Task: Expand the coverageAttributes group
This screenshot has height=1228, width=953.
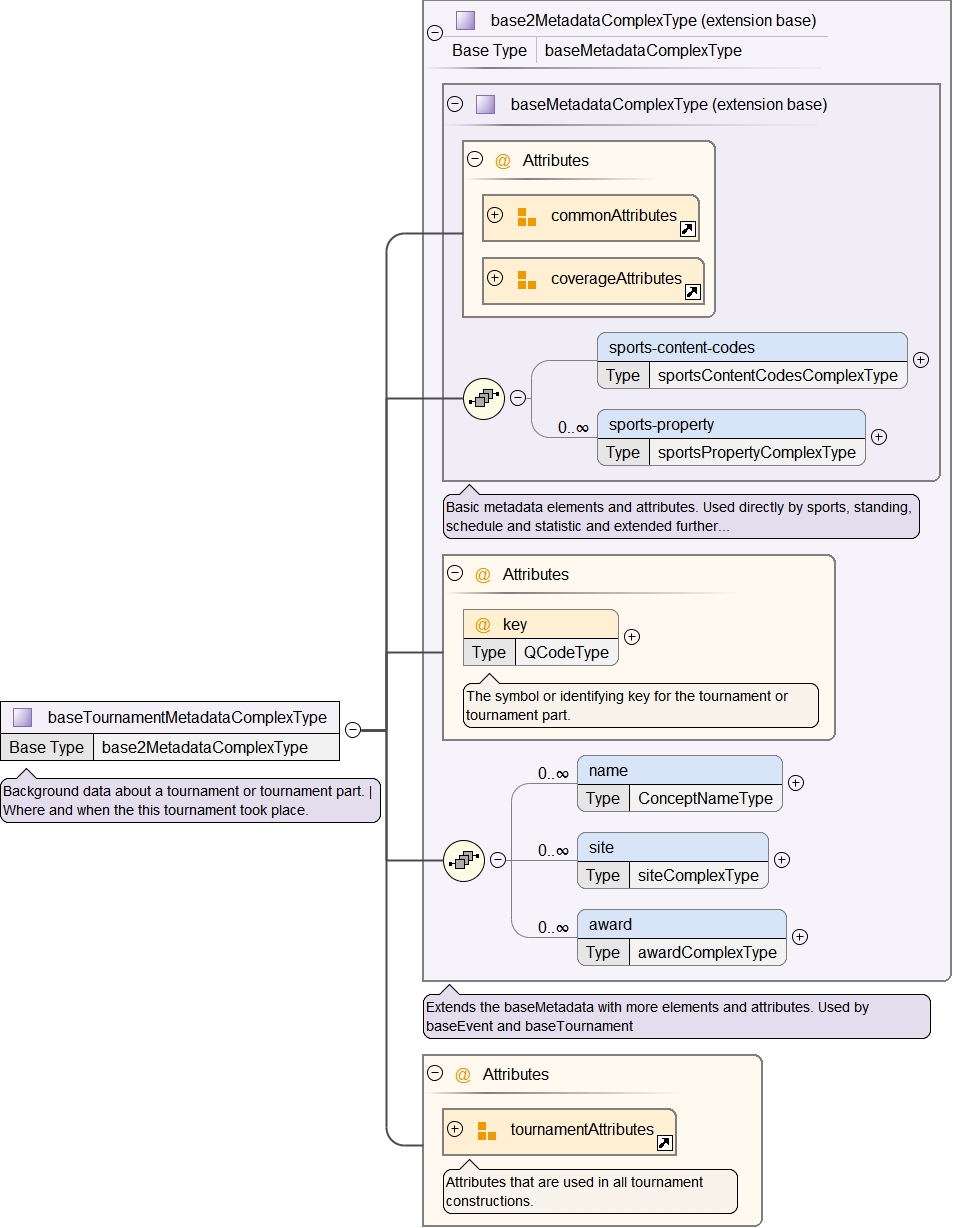Action: coord(495,279)
